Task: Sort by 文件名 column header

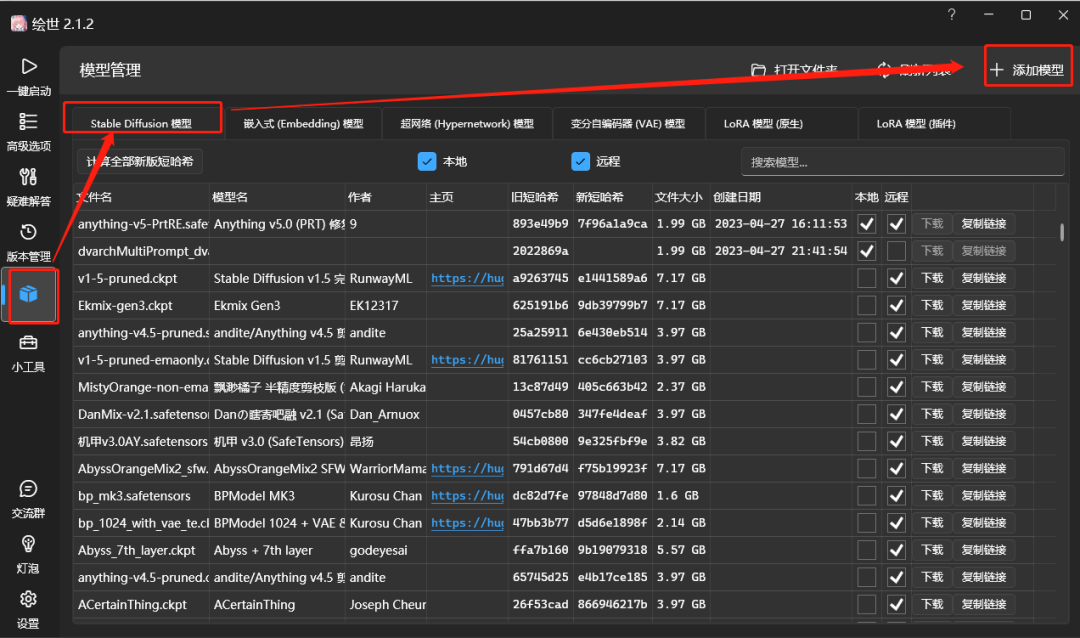Action: 141,197
